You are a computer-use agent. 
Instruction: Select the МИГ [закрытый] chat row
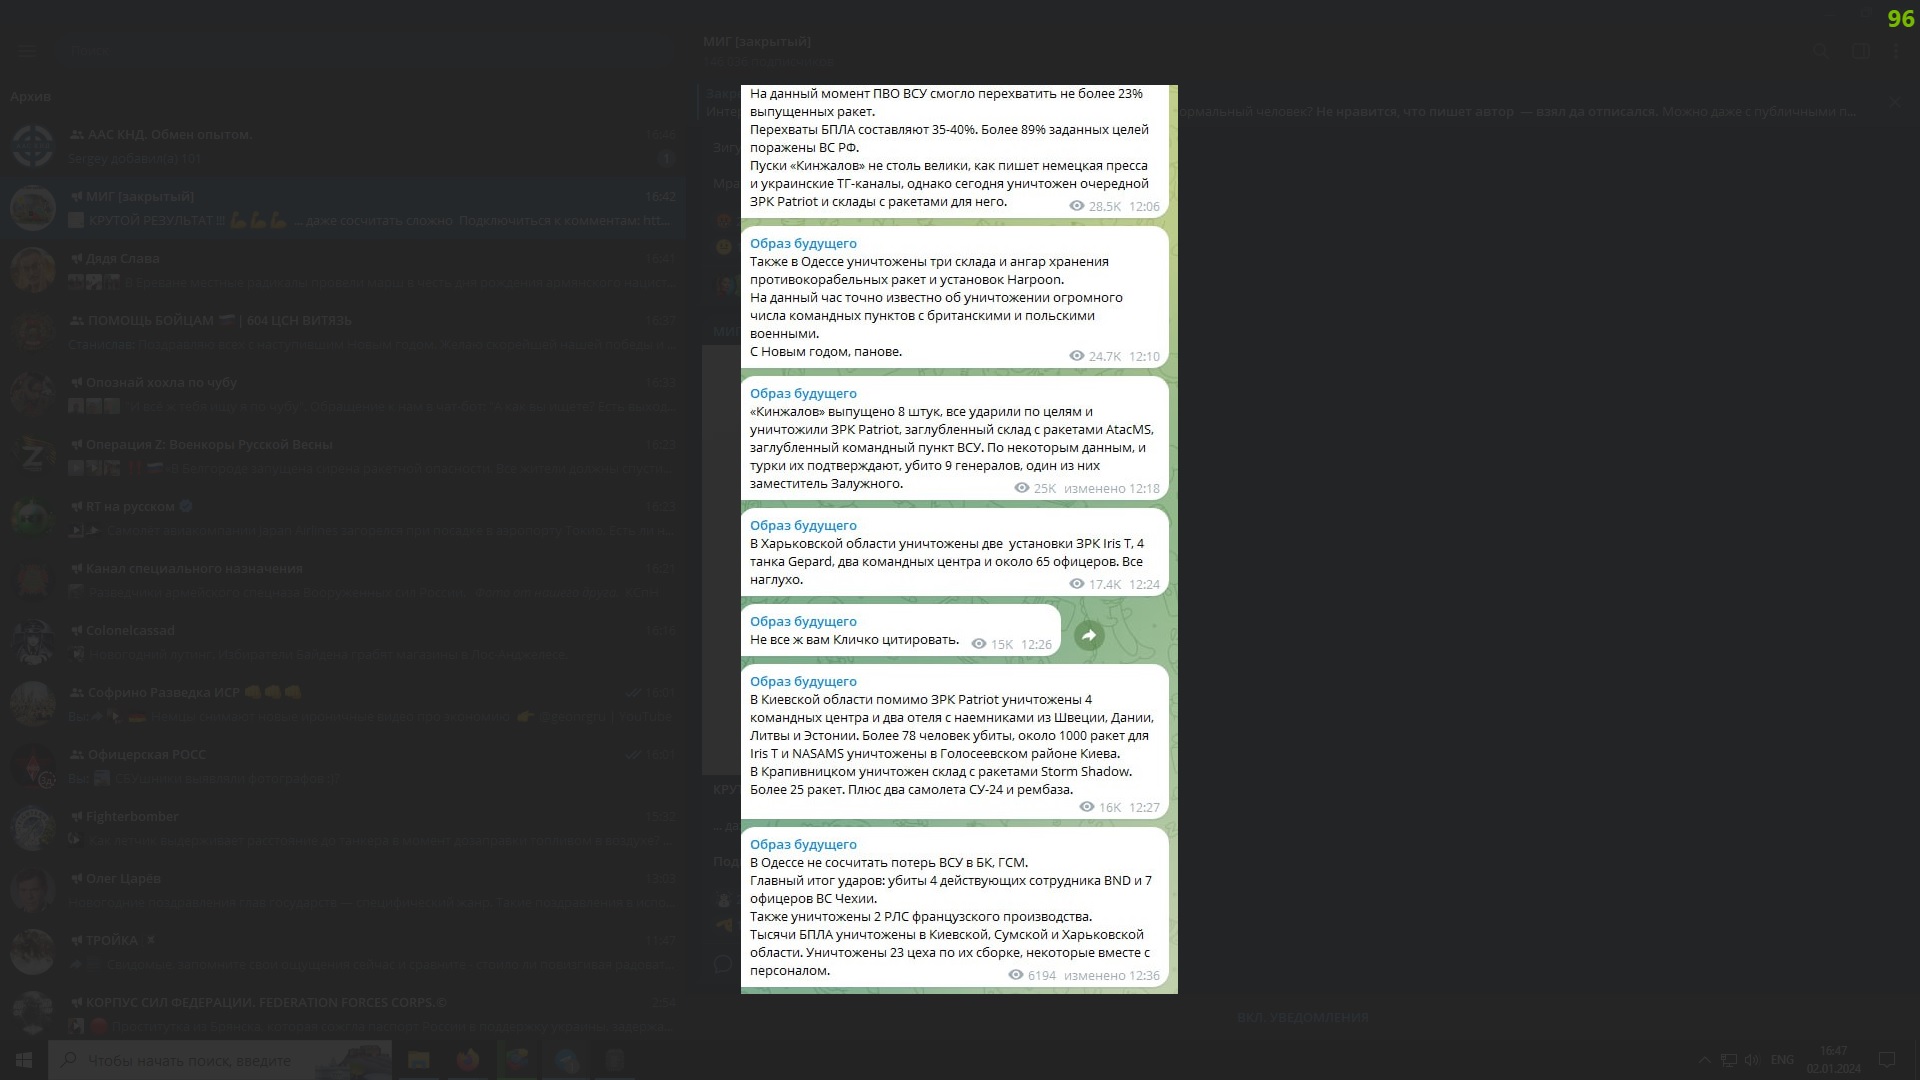click(342, 208)
